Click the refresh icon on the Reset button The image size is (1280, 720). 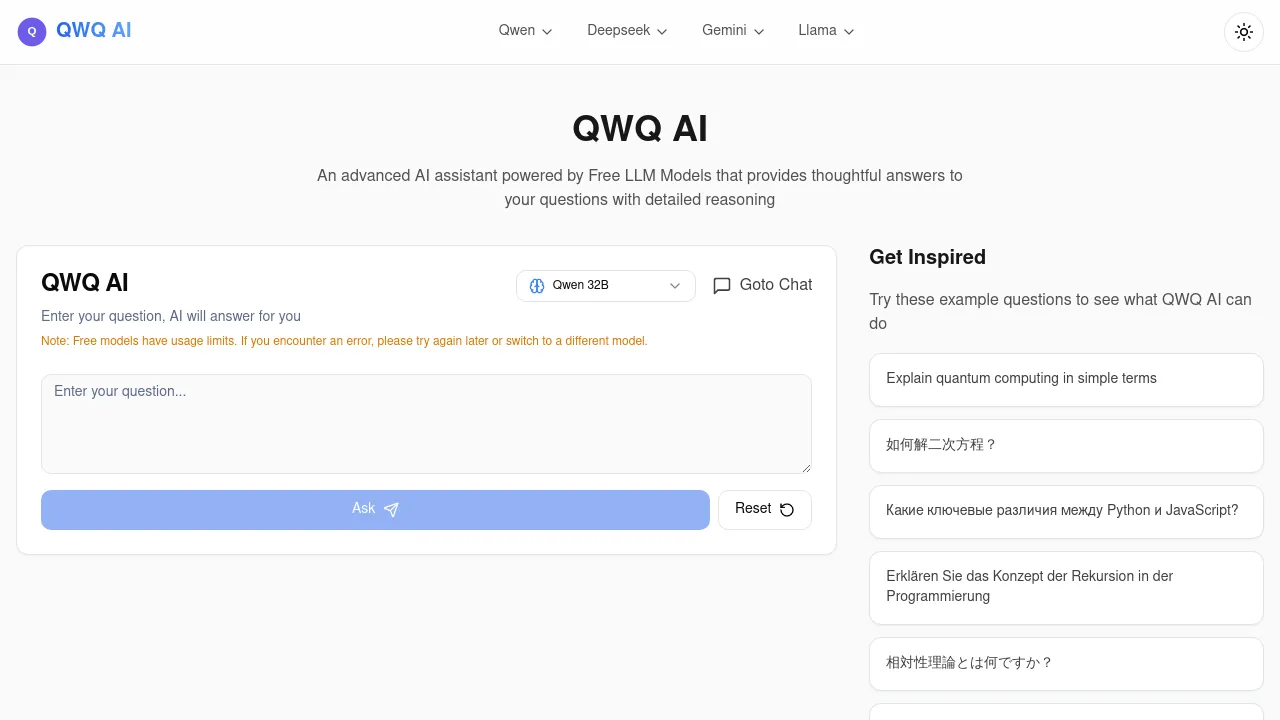(x=787, y=510)
